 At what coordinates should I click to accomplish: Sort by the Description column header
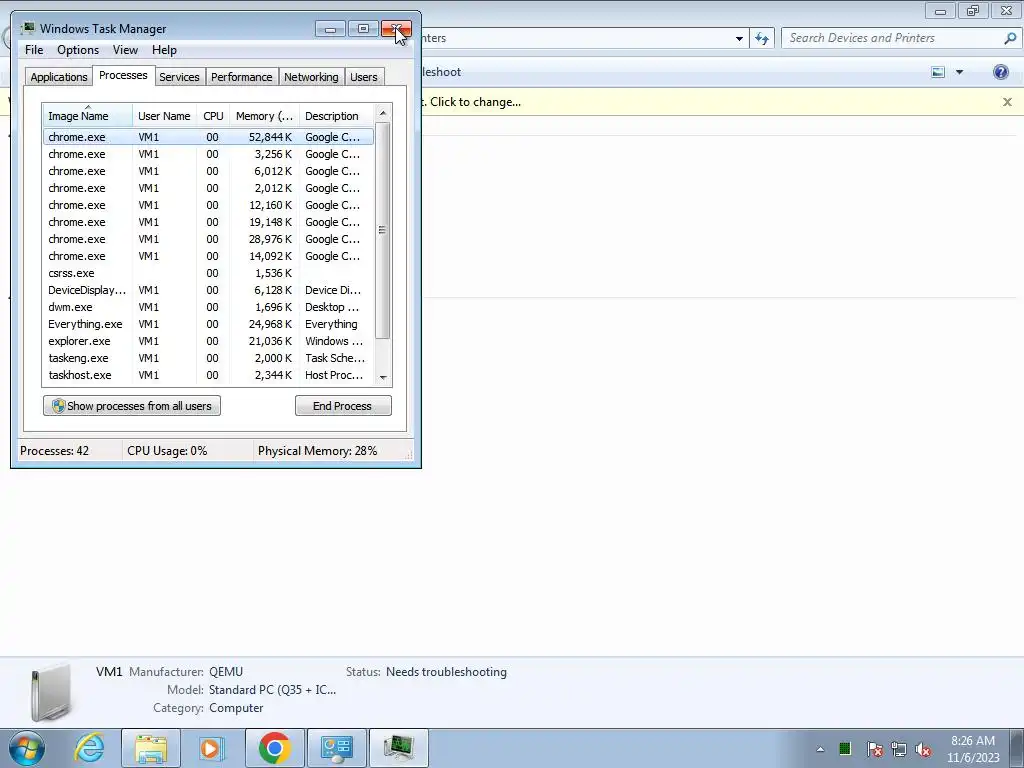[x=336, y=116]
